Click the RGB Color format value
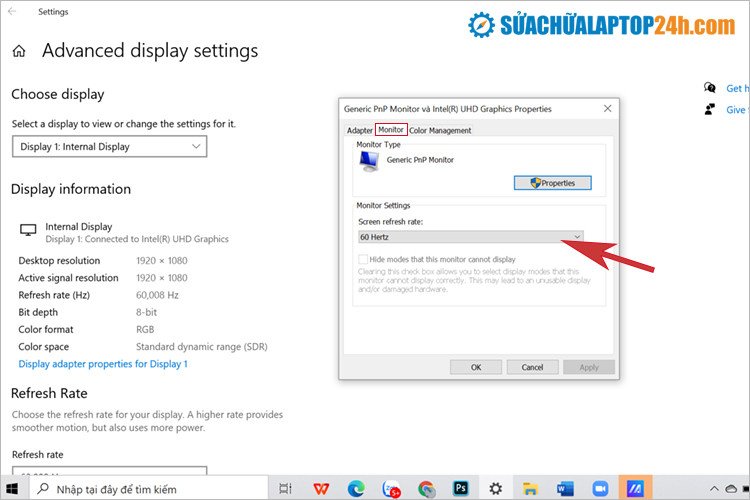This screenshot has width=750, height=500. pyautogui.click(x=145, y=330)
